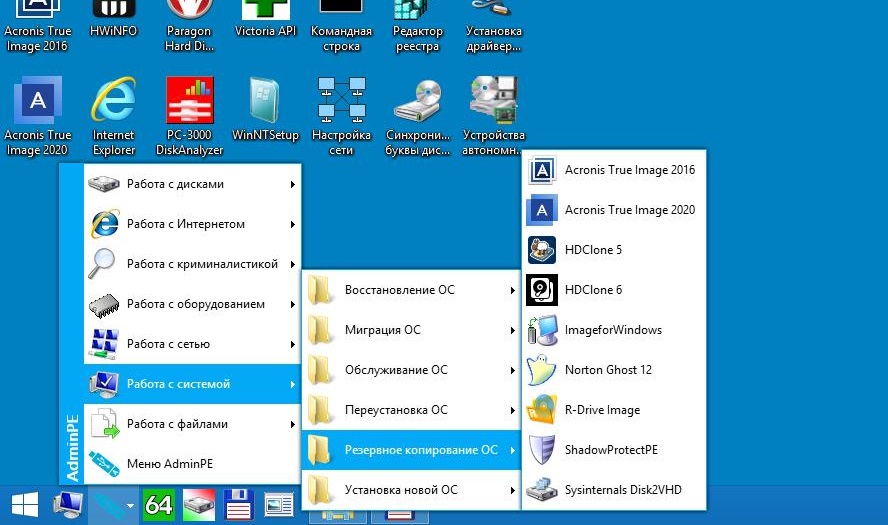Image resolution: width=888 pixels, height=525 pixels.
Task: Click the computer monitor taskbar icon
Action: 68,504
